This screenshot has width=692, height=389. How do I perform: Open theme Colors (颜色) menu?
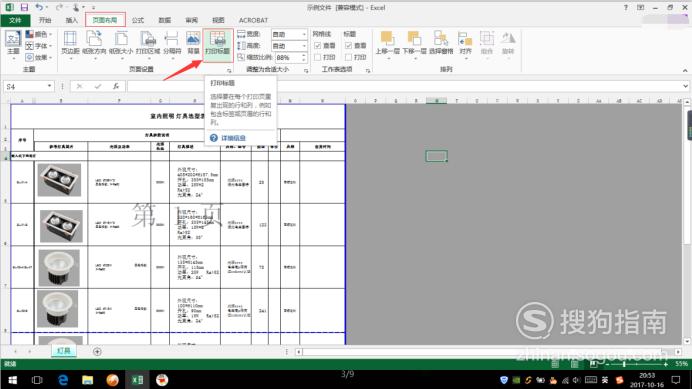(x=39, y=34)
